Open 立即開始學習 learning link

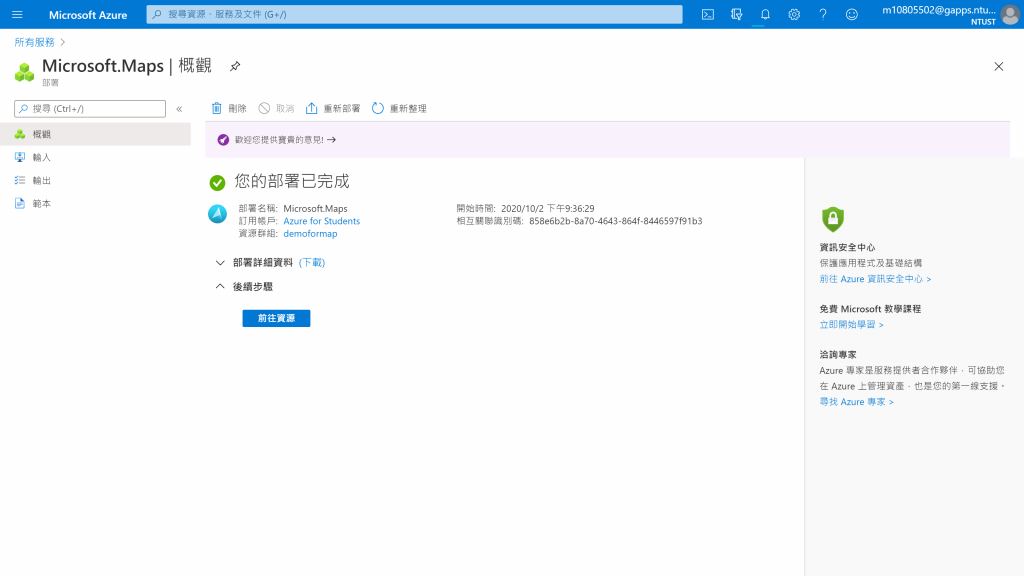(852, 325)
